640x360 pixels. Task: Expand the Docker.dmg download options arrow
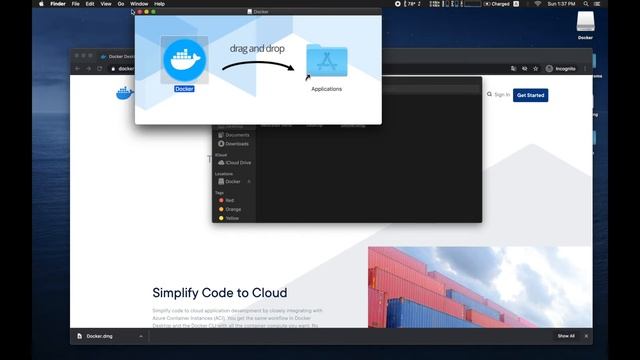coord(141,336)
